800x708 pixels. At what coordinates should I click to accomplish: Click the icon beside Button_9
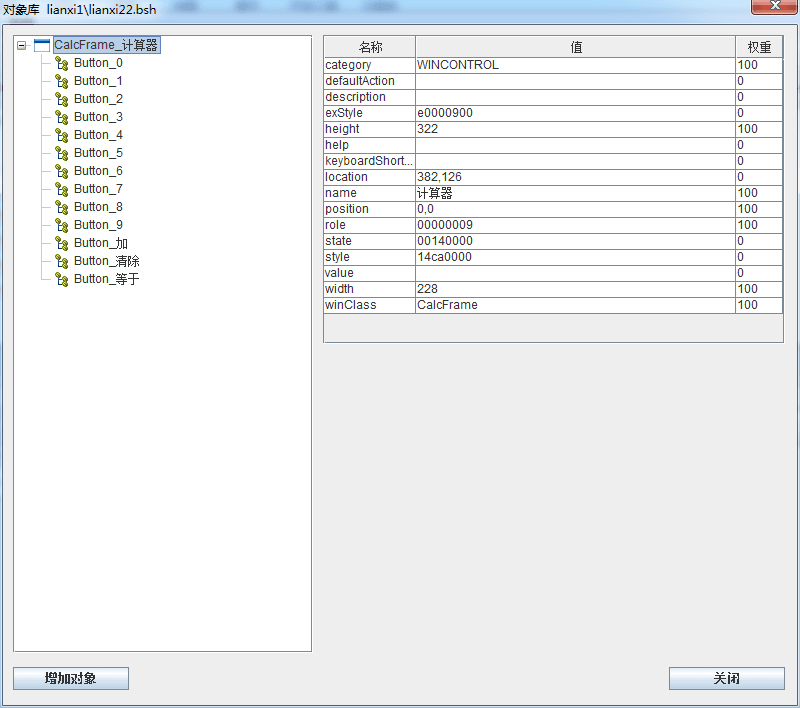[61, 225]
